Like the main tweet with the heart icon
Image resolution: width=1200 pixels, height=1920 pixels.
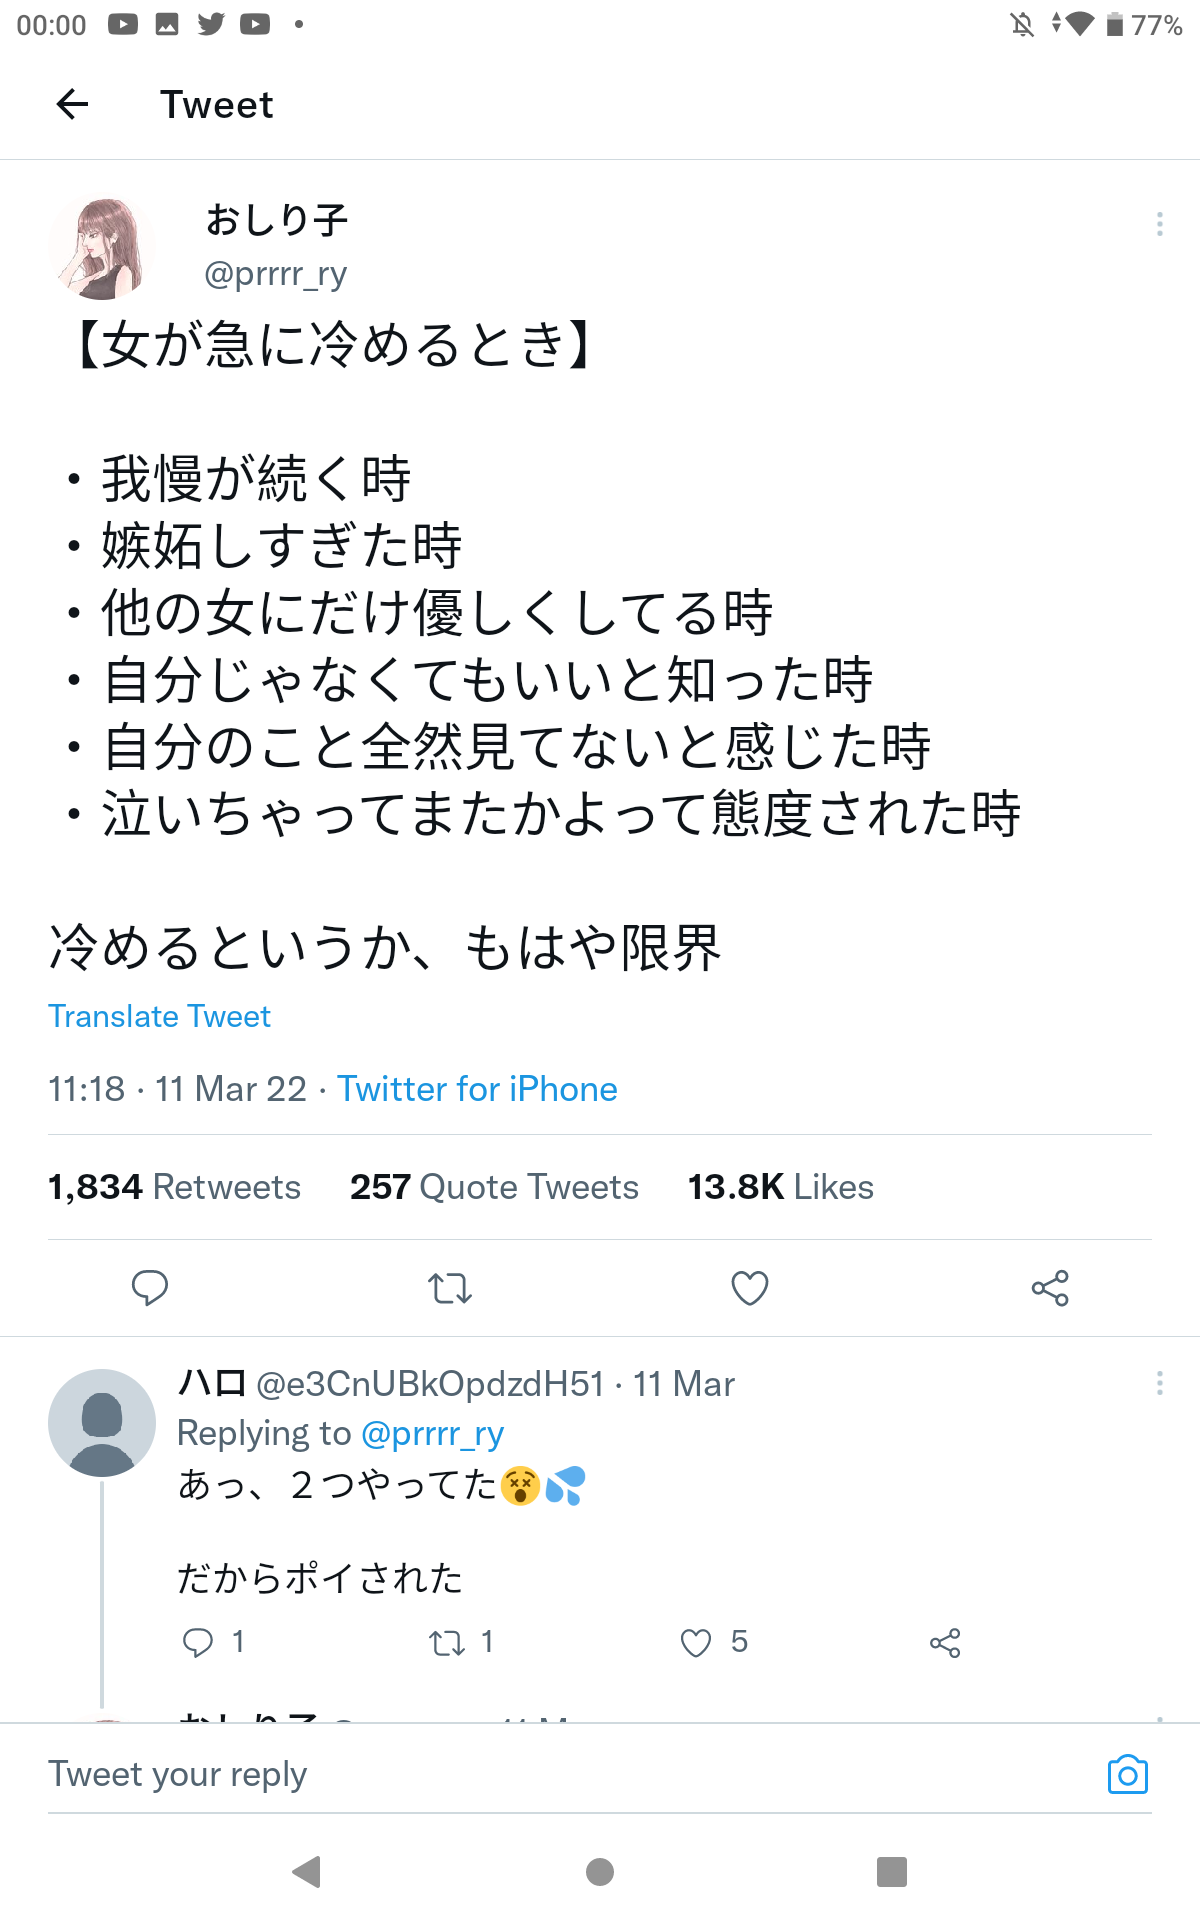tap(750, 1288)
